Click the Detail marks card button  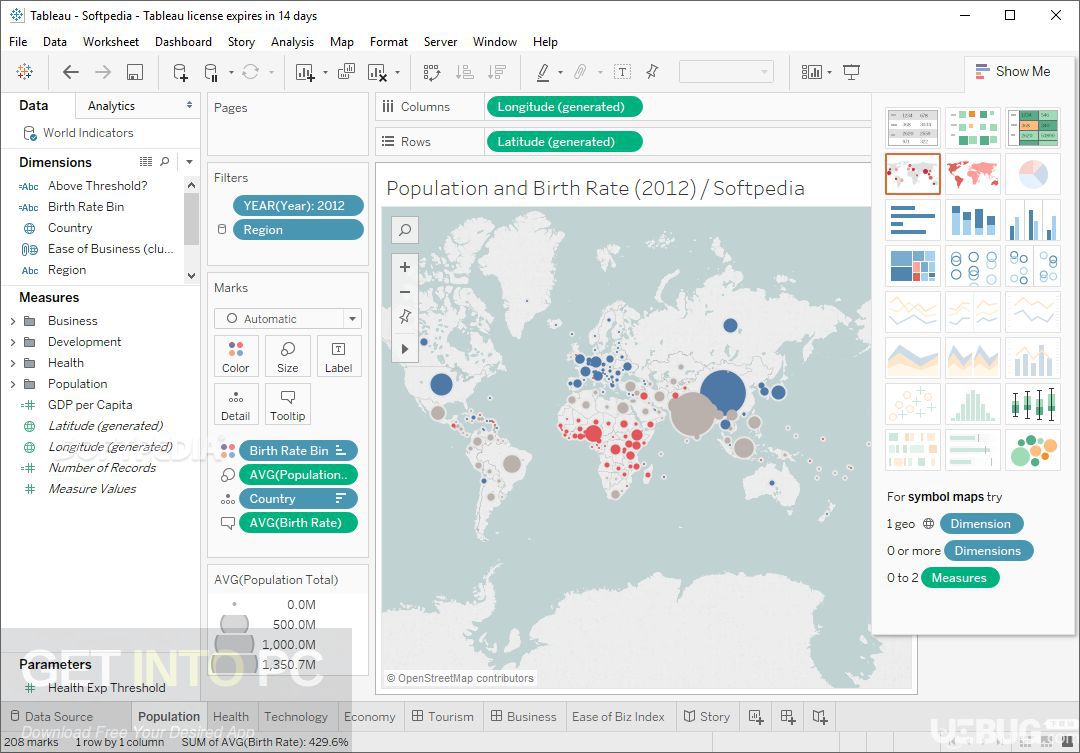click(x=236, y=404)
